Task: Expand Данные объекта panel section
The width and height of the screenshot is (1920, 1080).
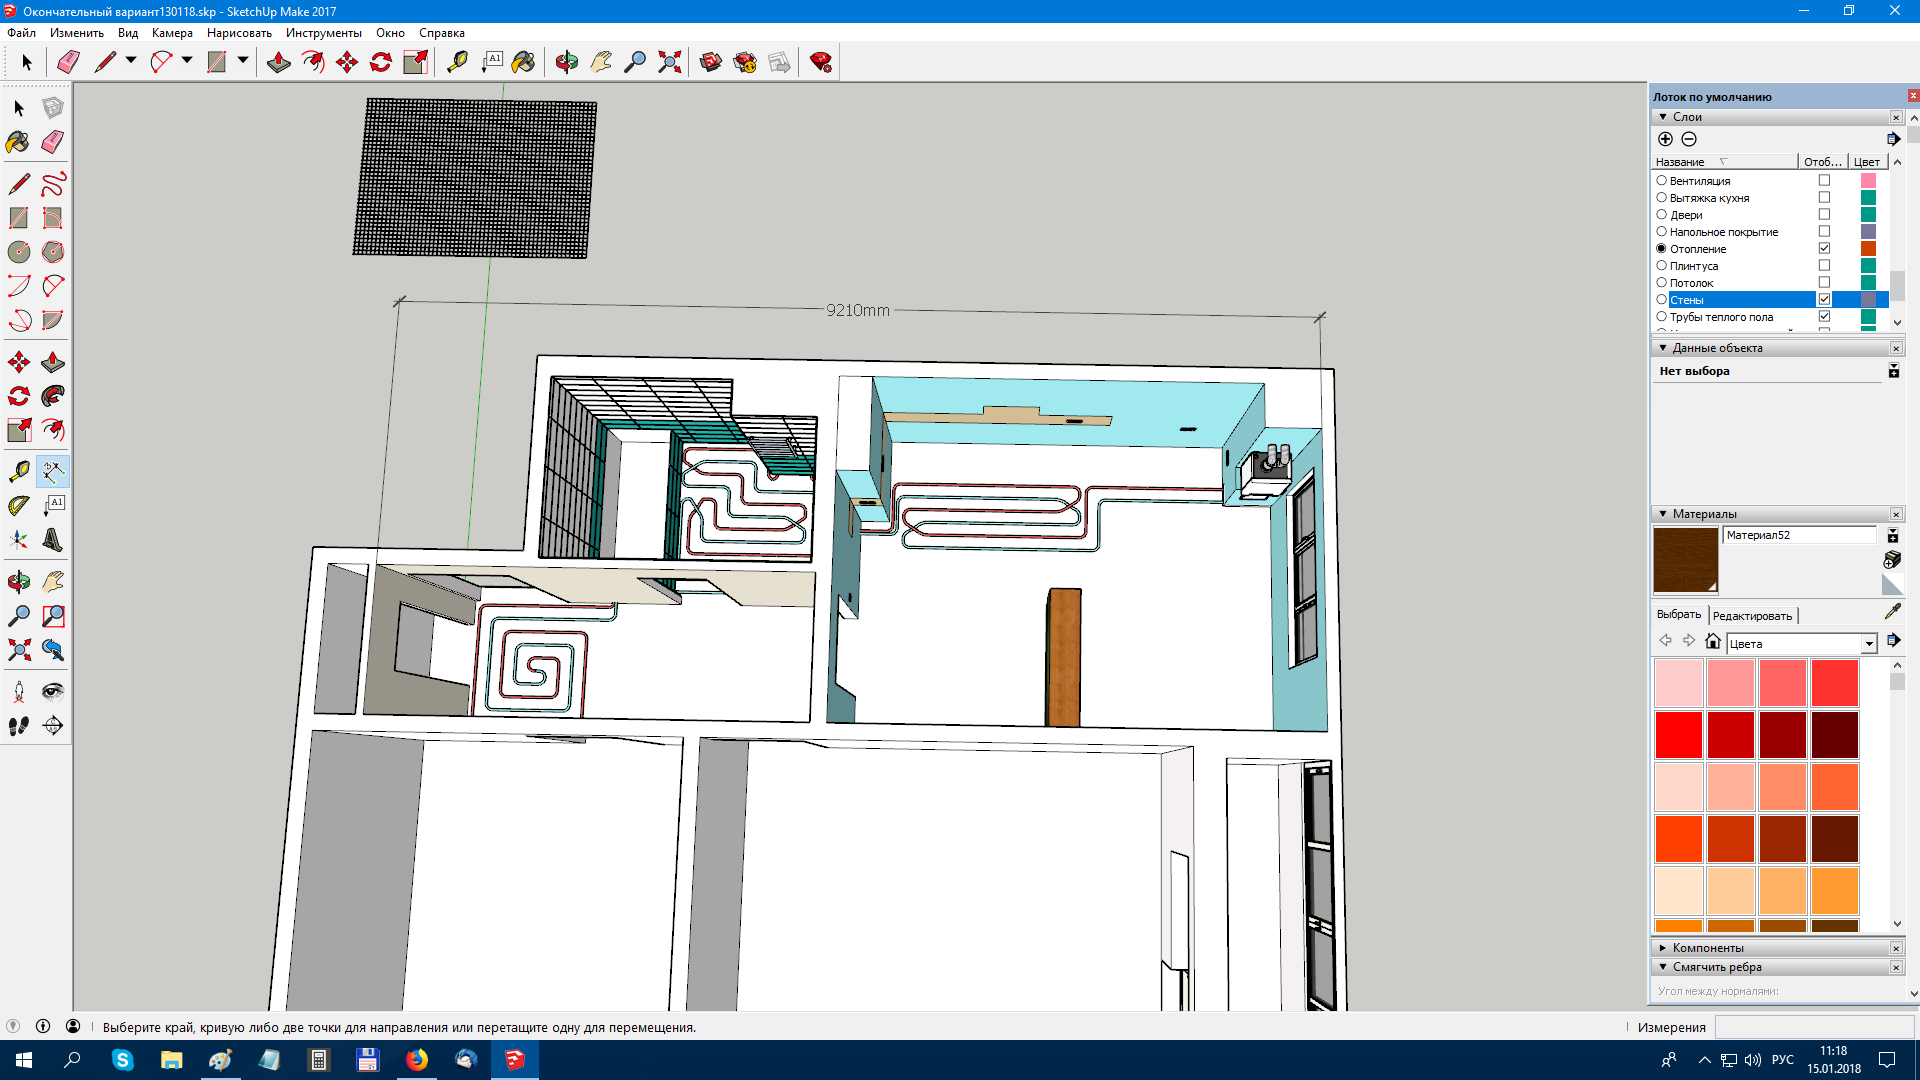Action: point(1663,347)
